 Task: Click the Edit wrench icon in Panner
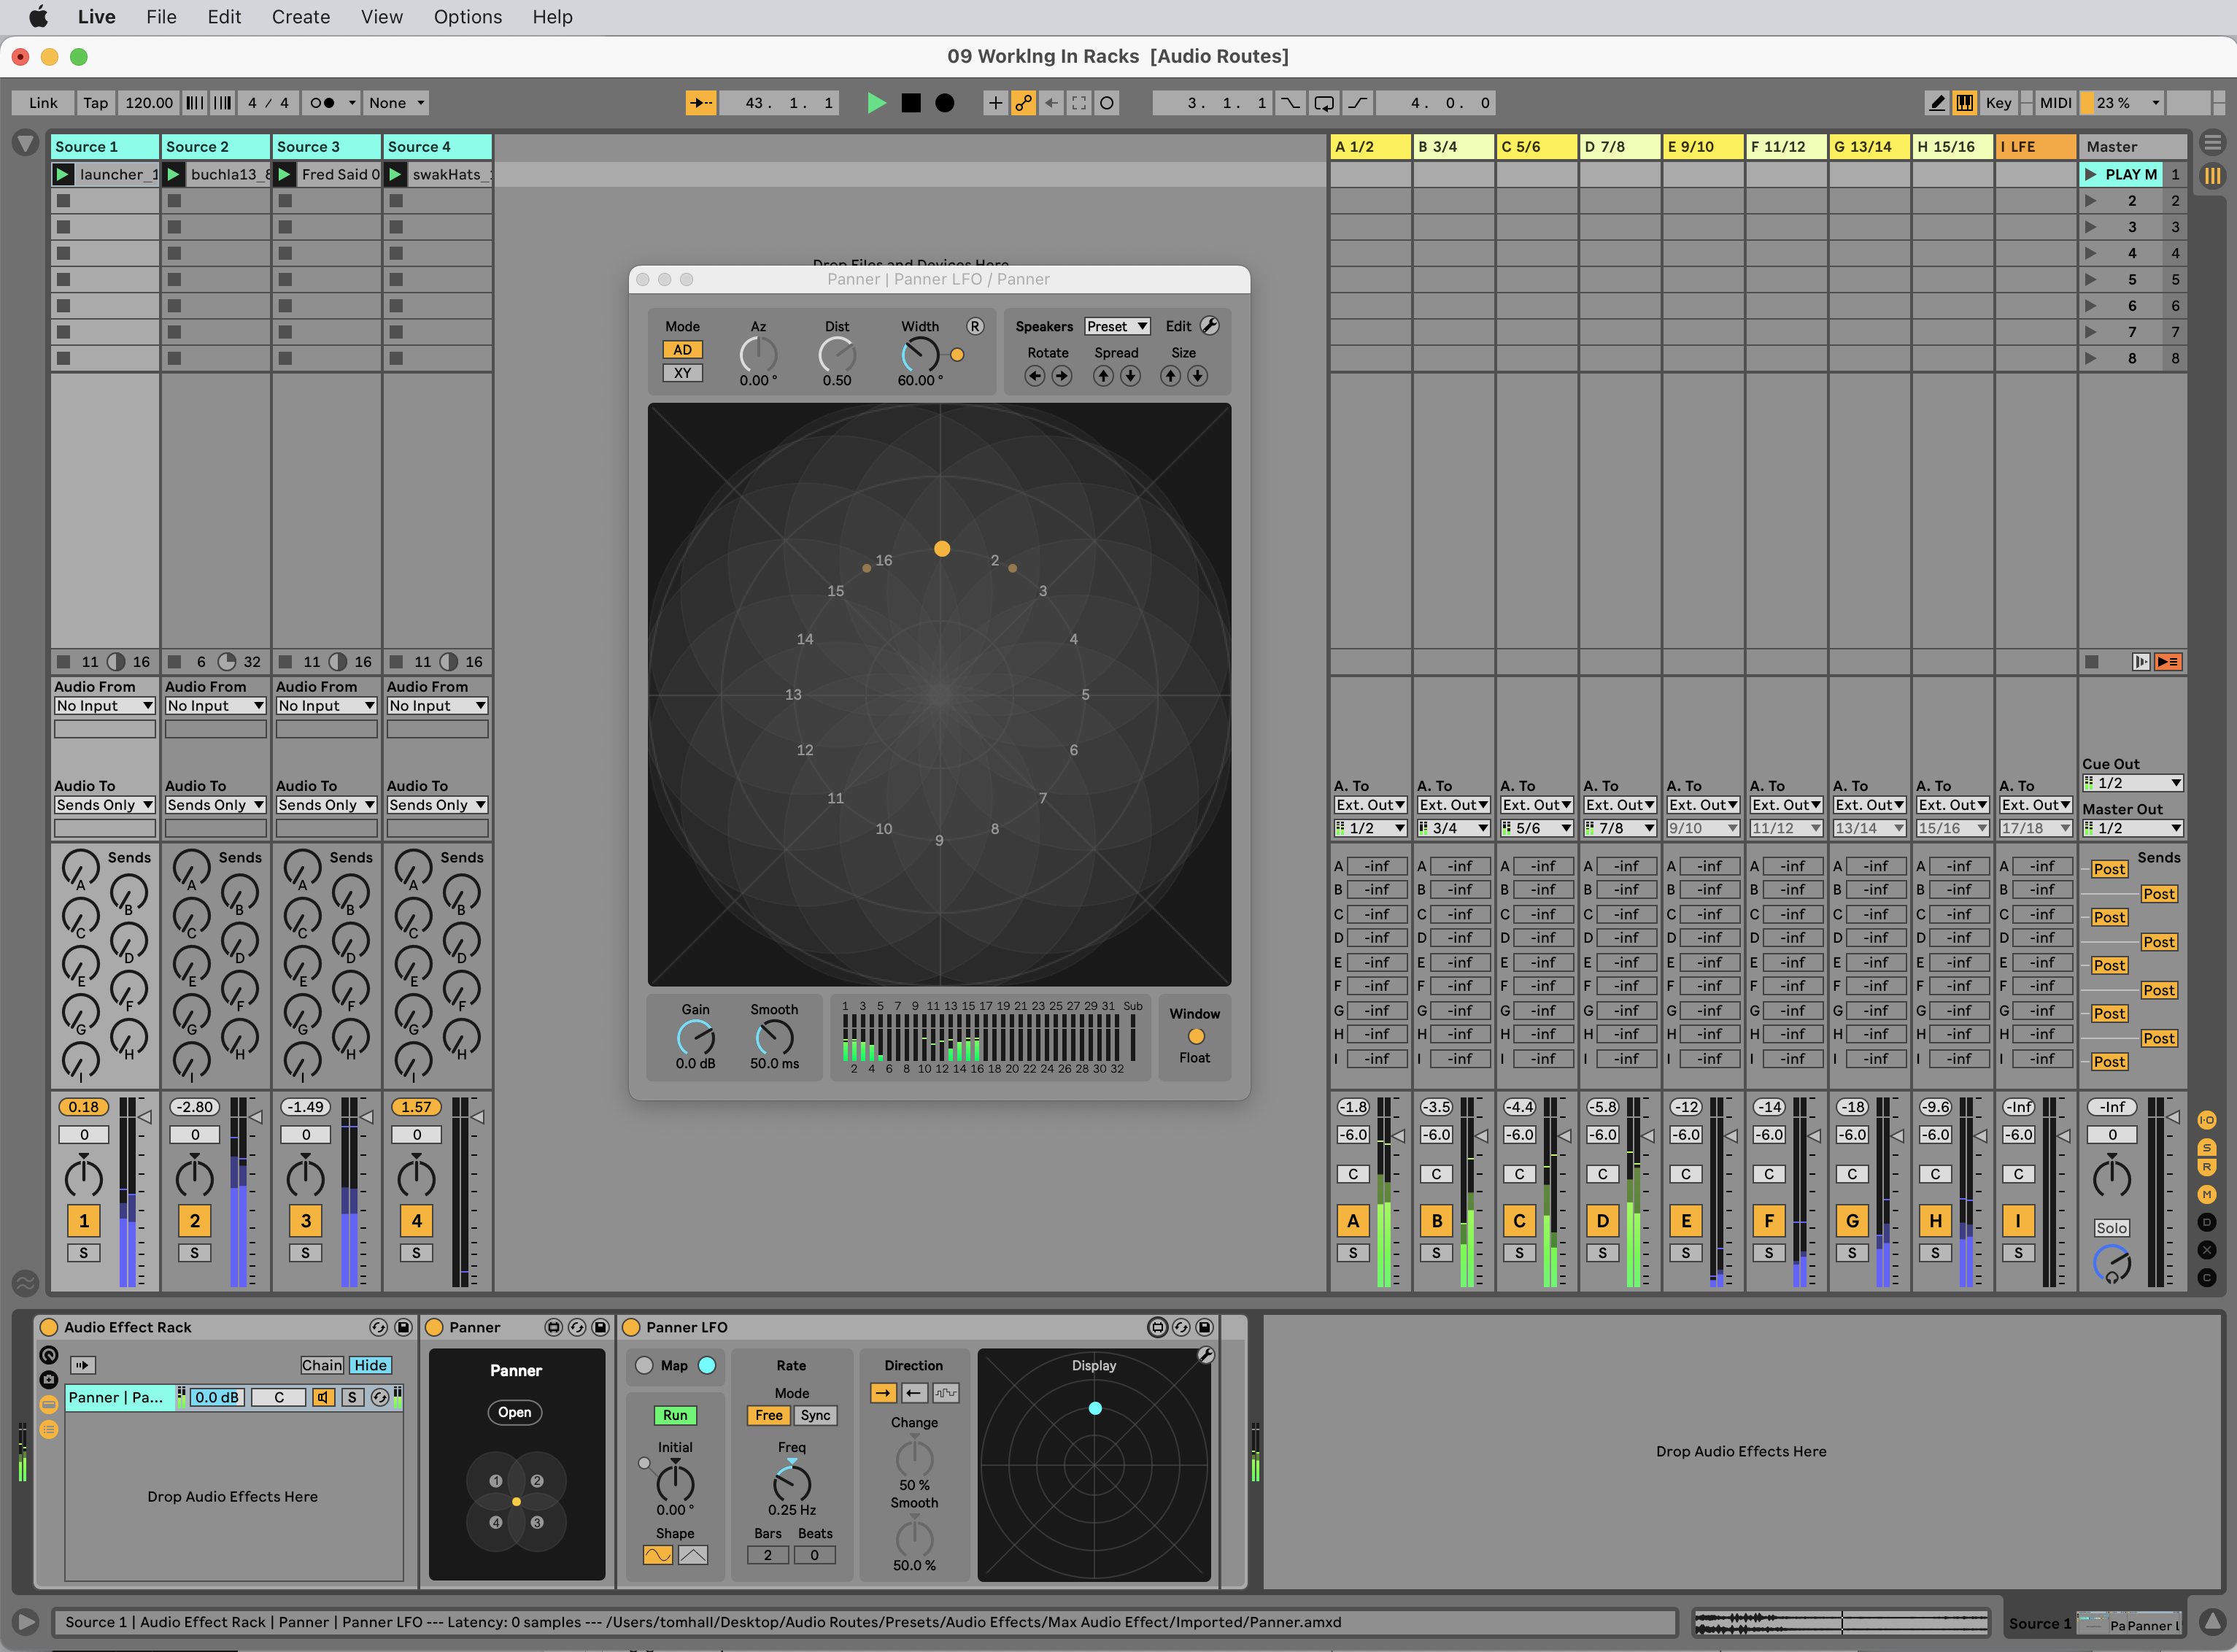coord(1209,326)
